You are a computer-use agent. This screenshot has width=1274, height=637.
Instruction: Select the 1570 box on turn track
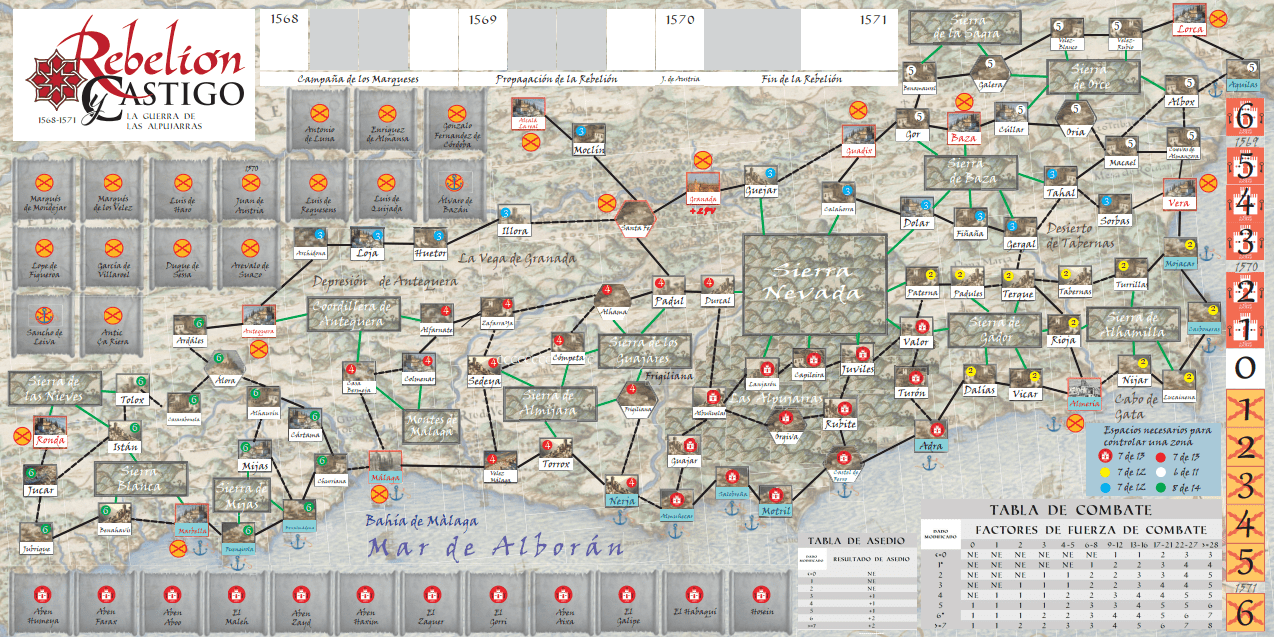click(680, 37)
